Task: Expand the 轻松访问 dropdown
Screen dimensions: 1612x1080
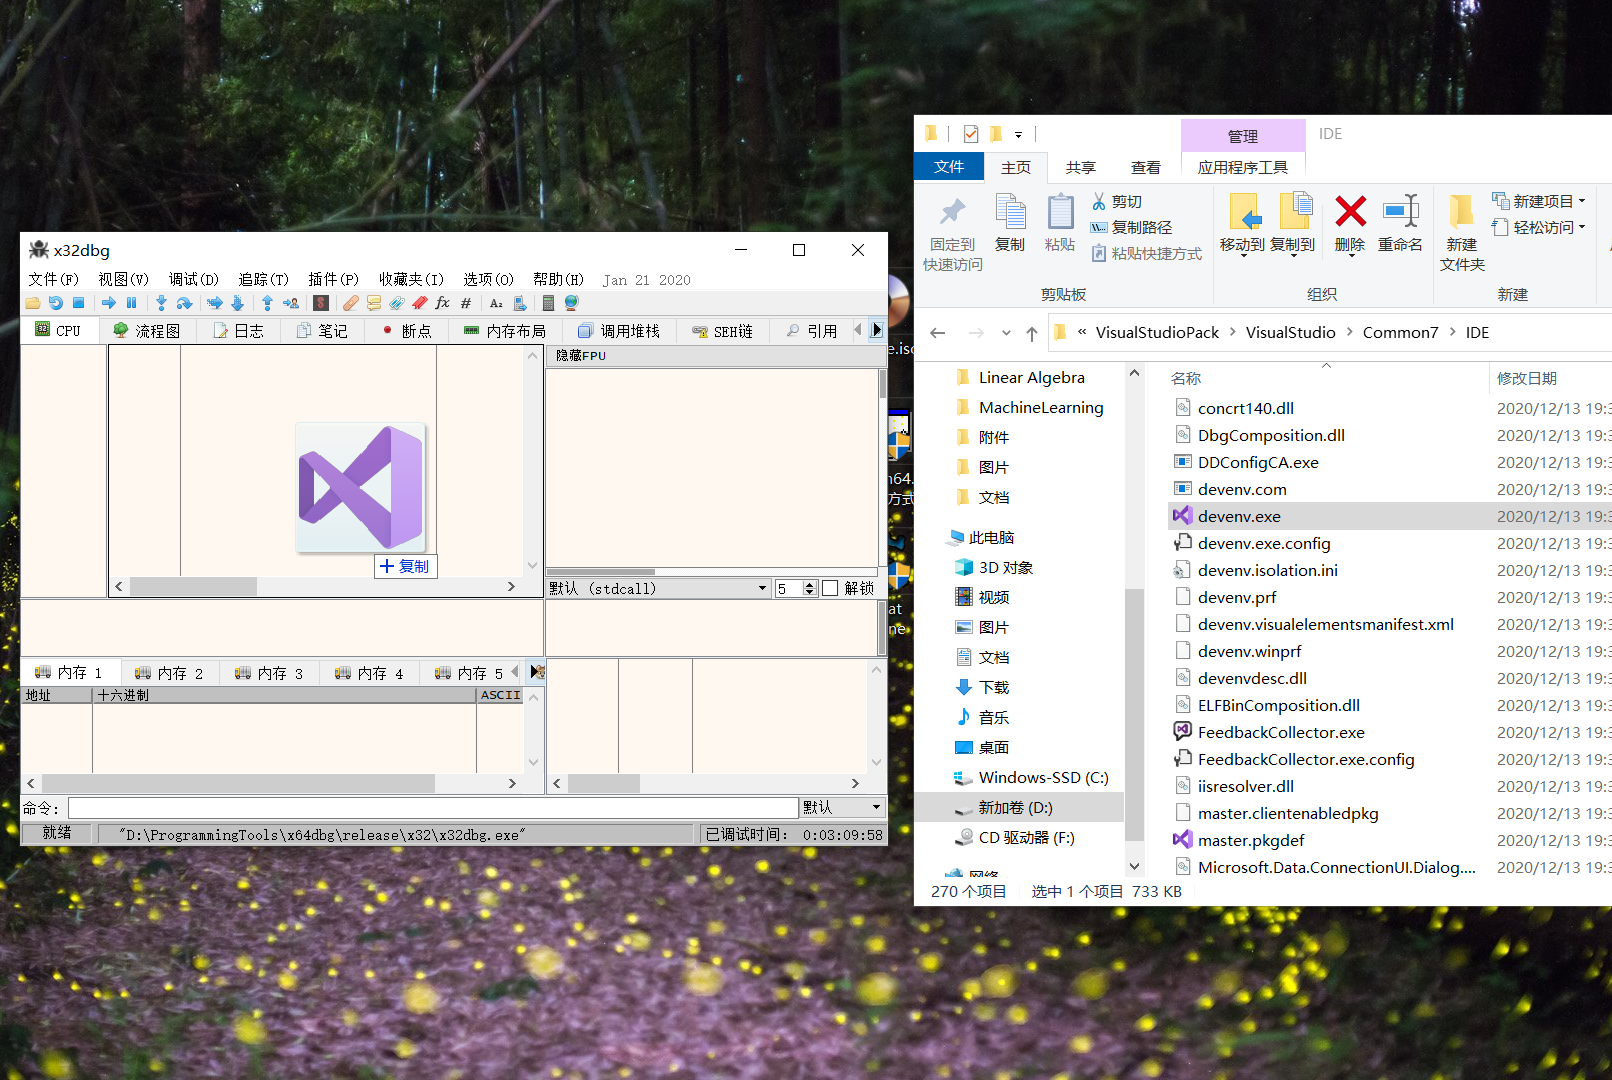Action: [x=1582, y=227]
